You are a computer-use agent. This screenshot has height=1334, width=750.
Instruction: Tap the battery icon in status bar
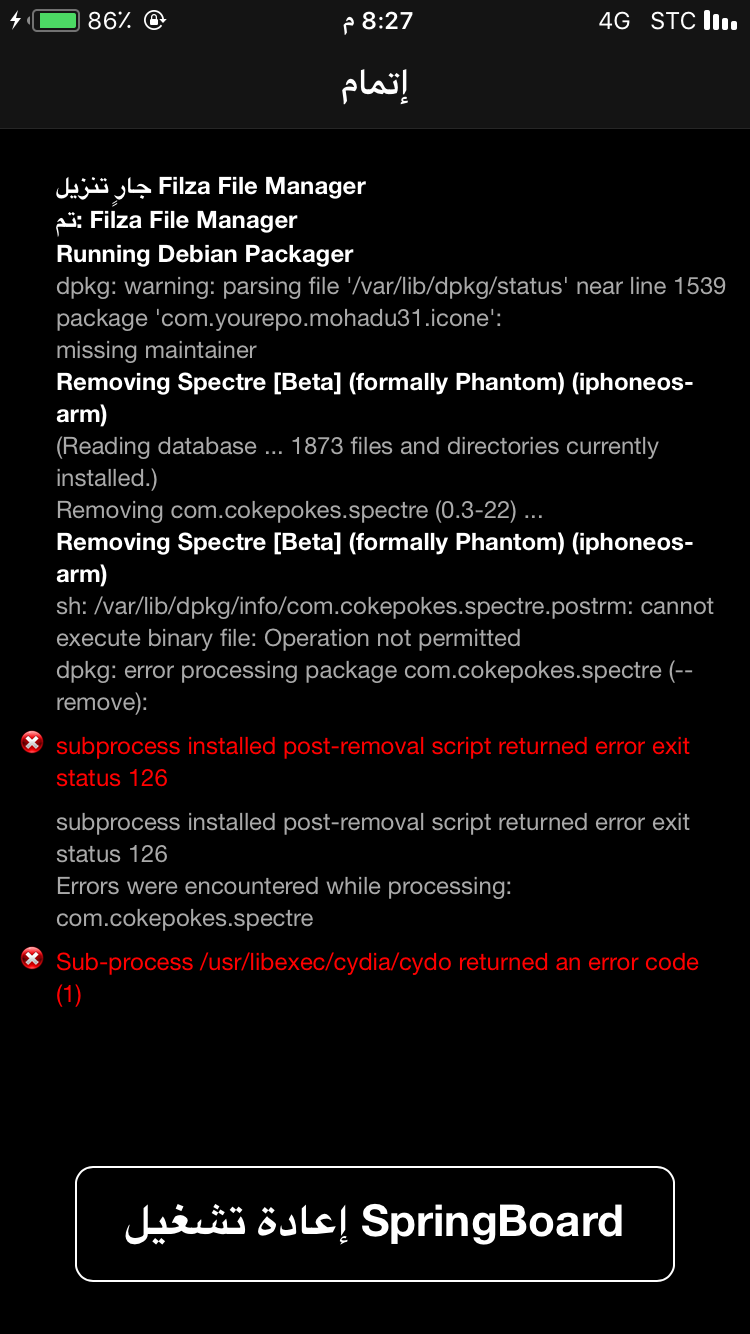(x=56, y=20)
